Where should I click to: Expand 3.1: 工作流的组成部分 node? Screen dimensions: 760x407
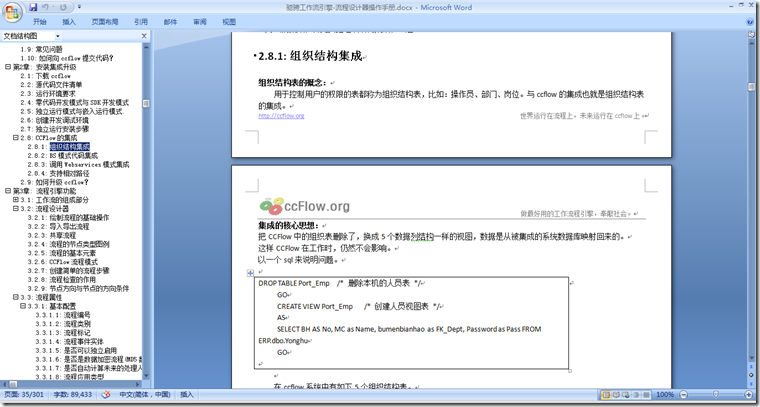16,200
